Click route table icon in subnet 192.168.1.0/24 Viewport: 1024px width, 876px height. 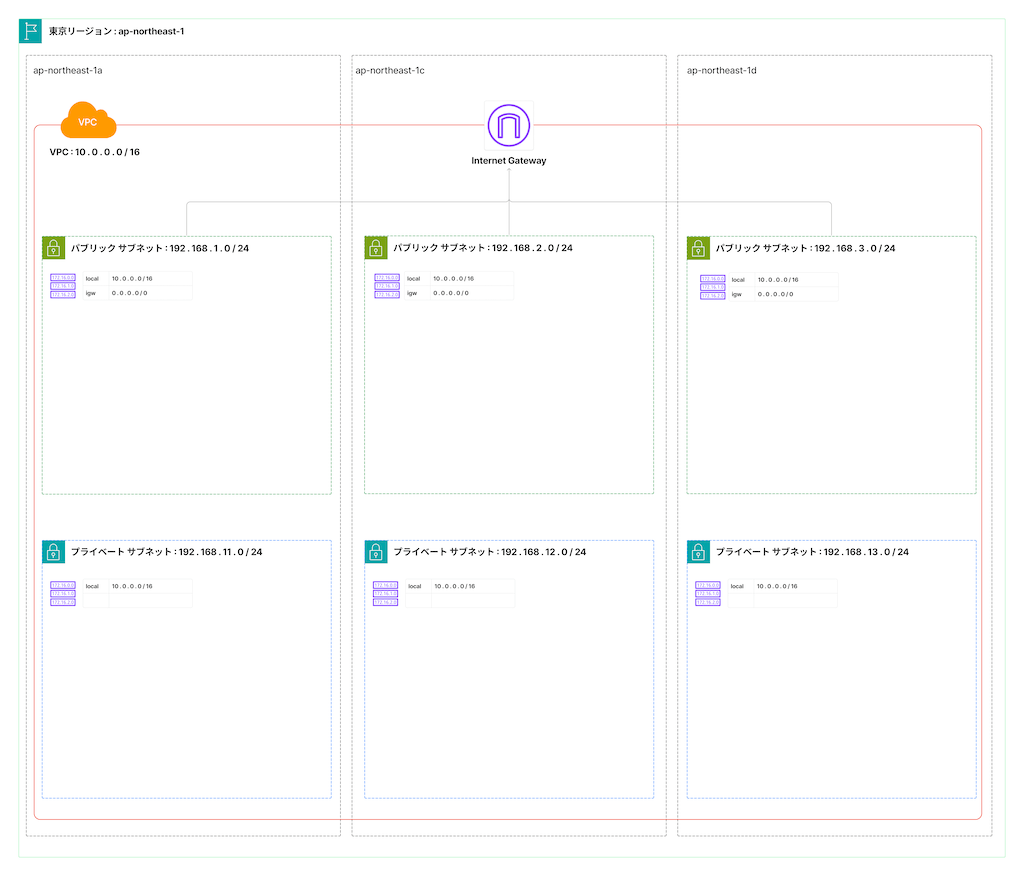63,286
